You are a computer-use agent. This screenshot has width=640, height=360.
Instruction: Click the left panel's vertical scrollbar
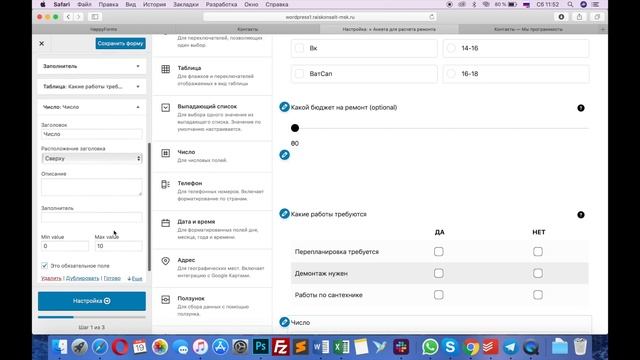(x=149, y=207)
